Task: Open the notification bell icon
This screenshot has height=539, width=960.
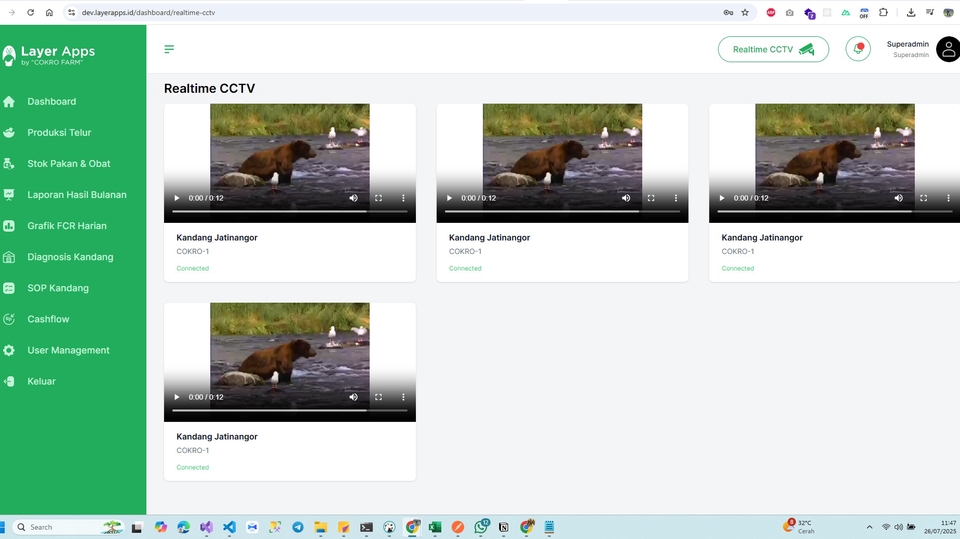Action: 857,49
